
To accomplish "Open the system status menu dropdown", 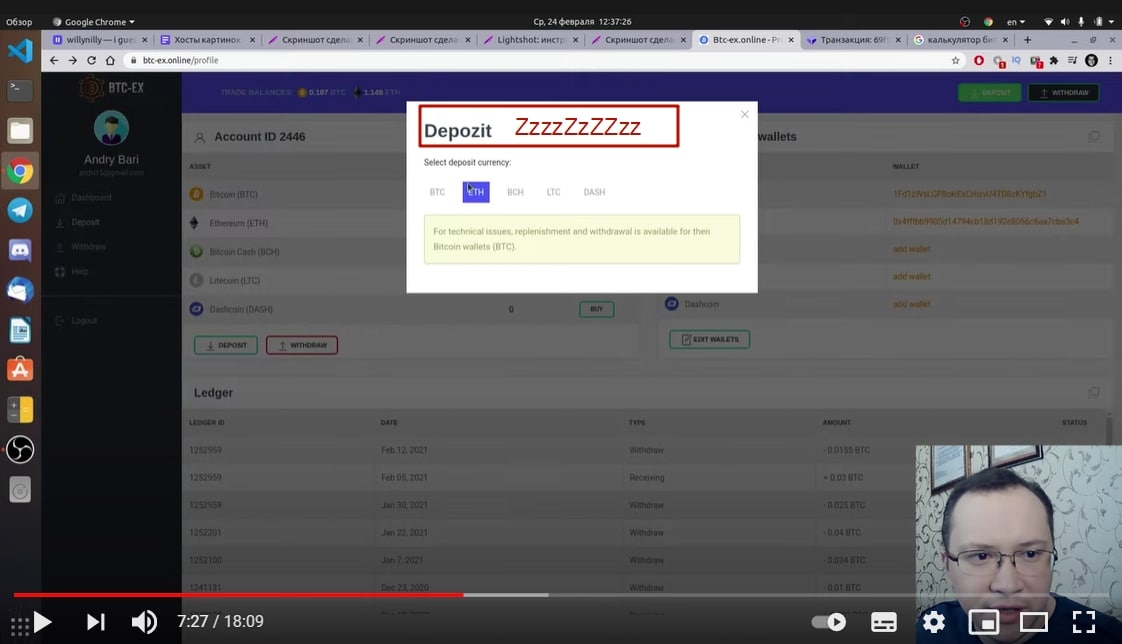I will click(x=1080, y=21).
